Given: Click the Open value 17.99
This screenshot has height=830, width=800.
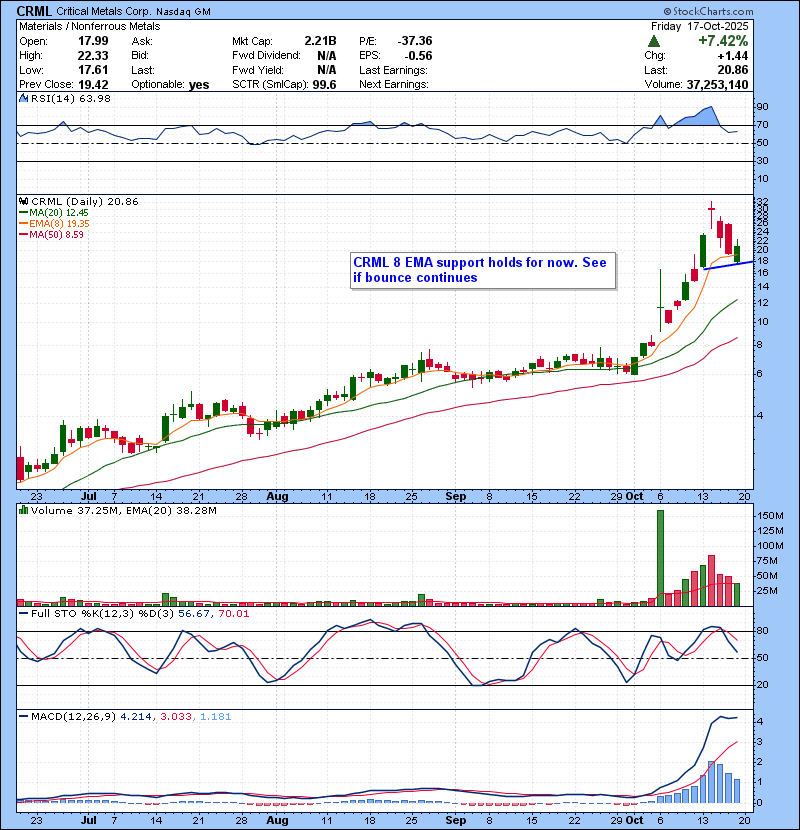Looking at the screenshot, I should click(x=93, y=41).
